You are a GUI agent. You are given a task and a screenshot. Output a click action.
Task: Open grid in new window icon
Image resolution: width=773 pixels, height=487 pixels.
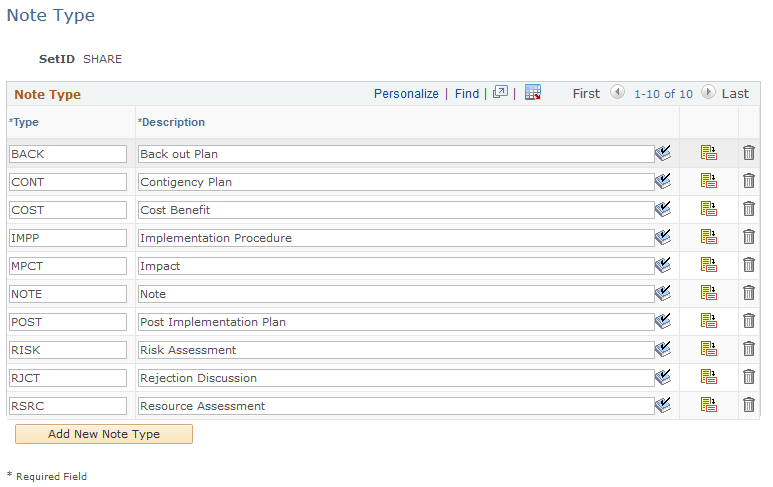coord(500,92)
